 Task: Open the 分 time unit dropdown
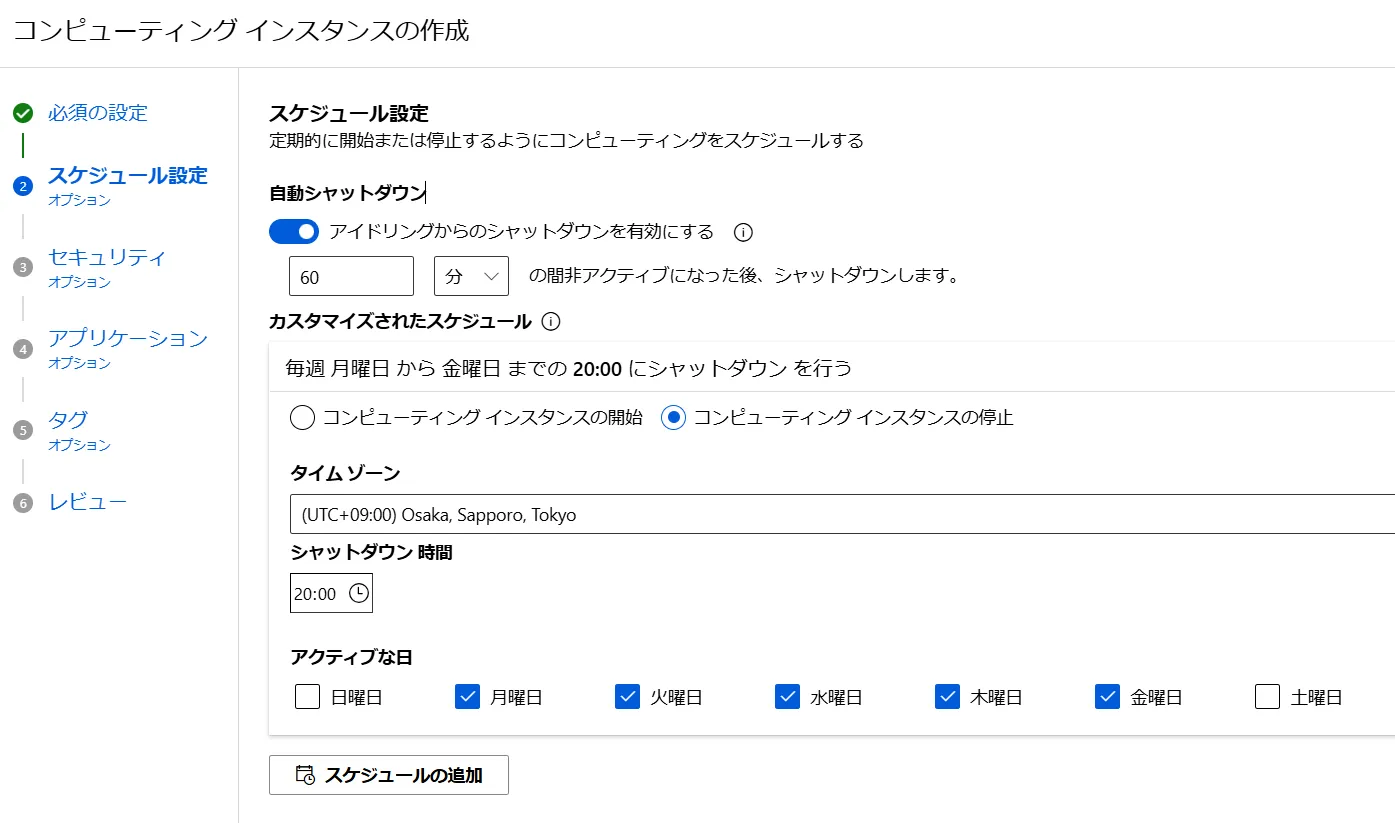(x=471, y=276)
